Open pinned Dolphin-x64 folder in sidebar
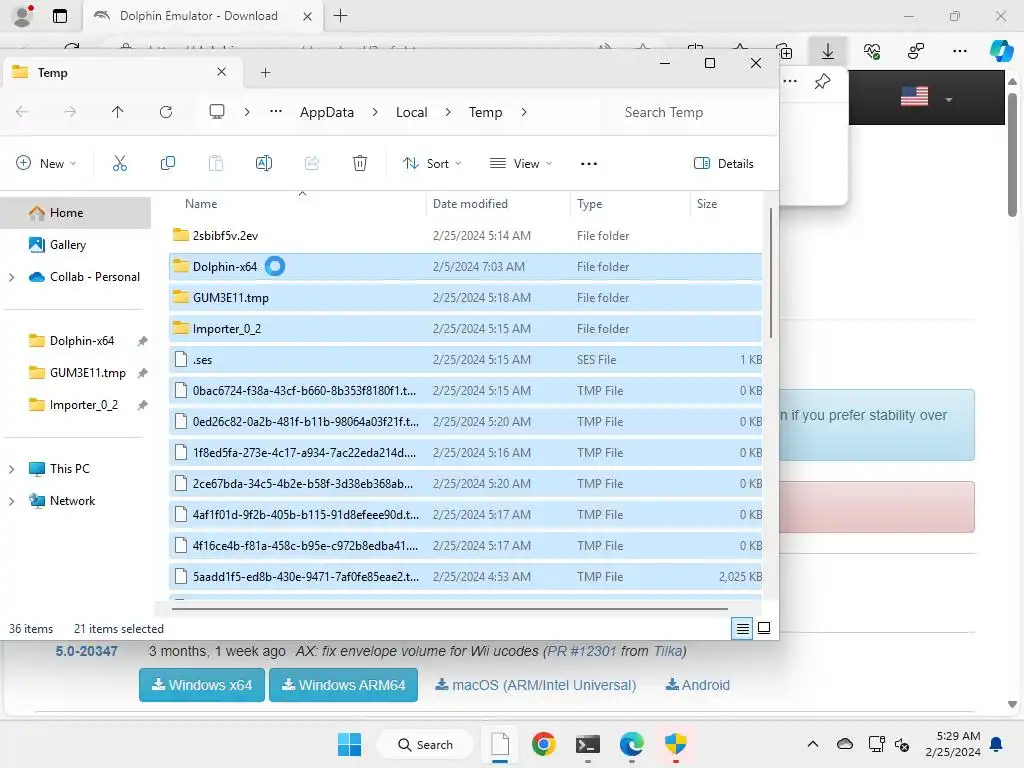This screenshot has height=768, width=1024. point(82,341)
